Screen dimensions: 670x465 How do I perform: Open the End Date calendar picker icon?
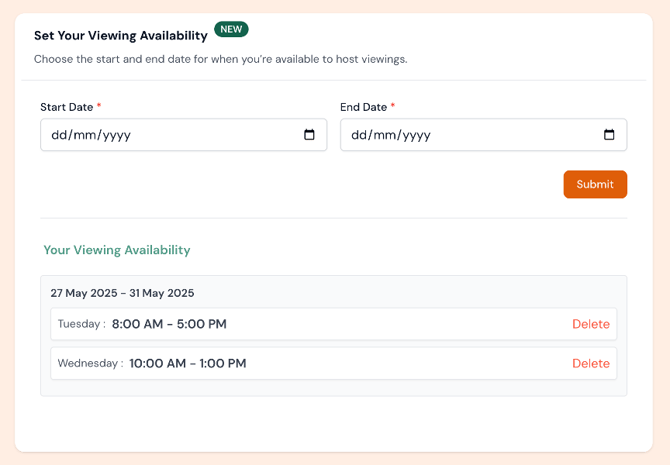(609, 135)
